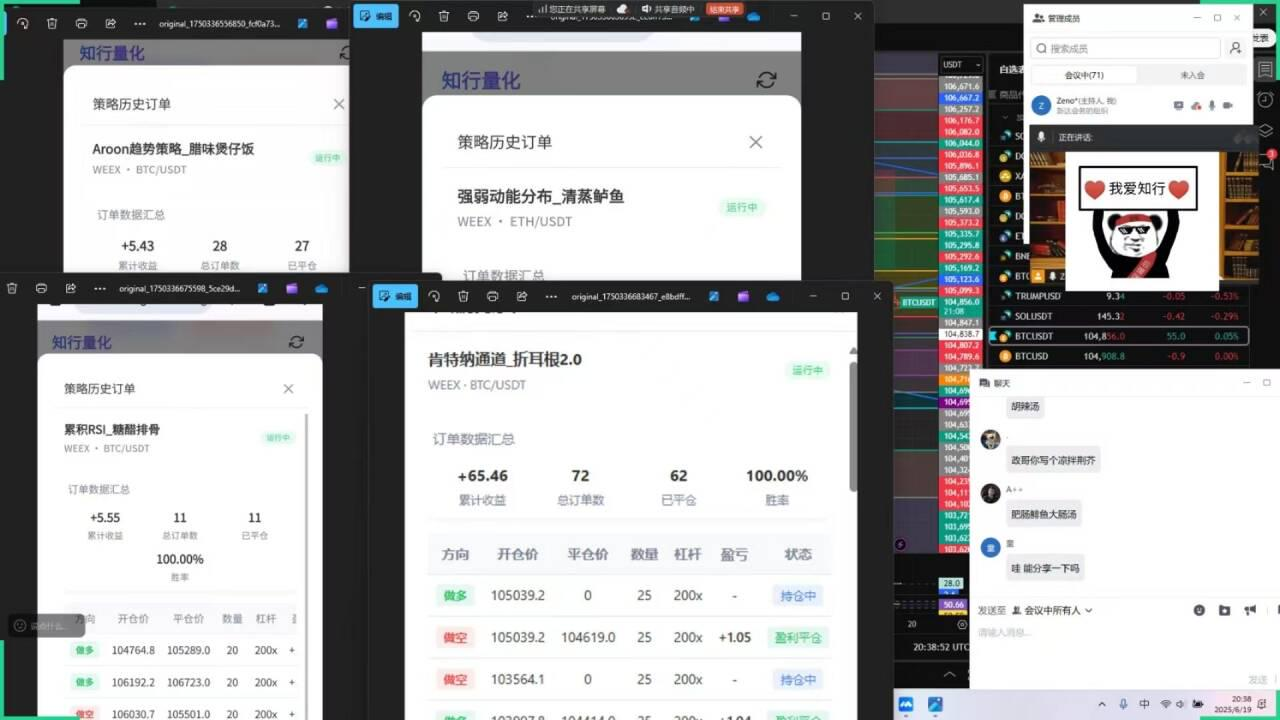Click 运行中 badge for 肯特纳通道_折耳根2.0
This screenshot has height=720, width=1280.
tap(808, 370)
